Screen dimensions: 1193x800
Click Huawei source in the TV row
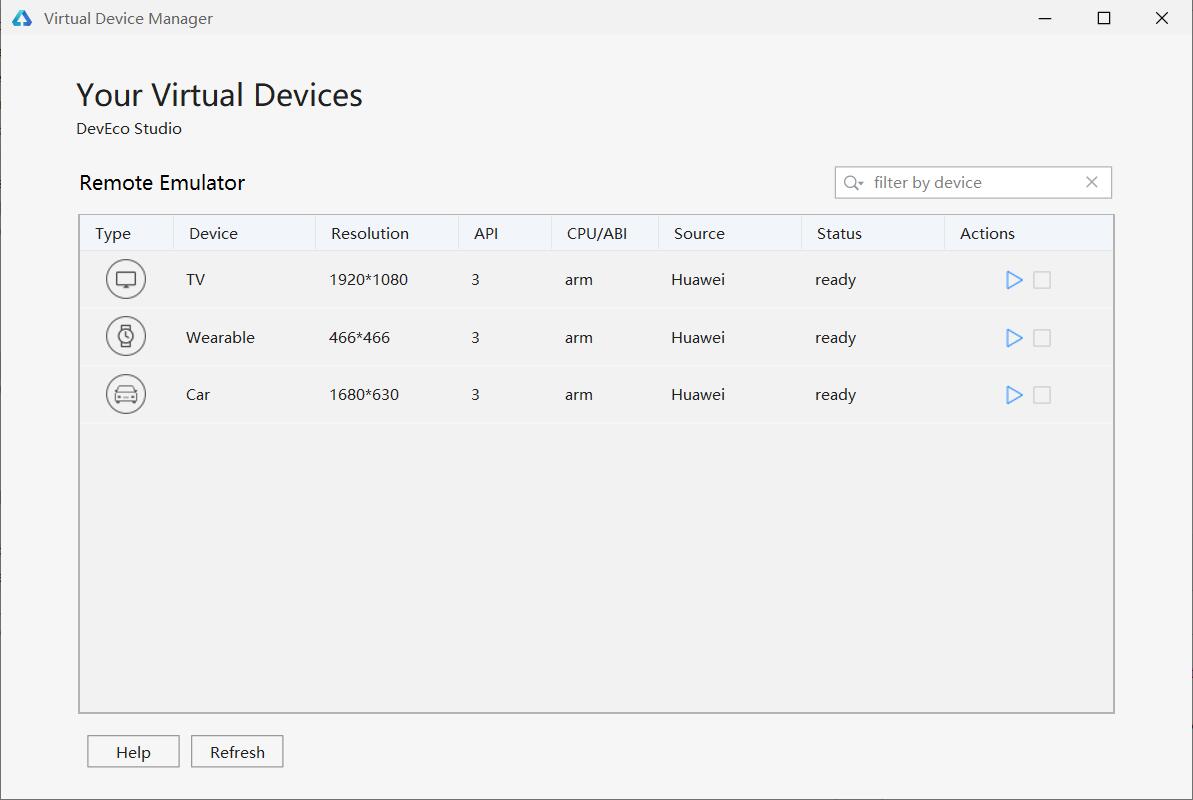tap(698, 279)
